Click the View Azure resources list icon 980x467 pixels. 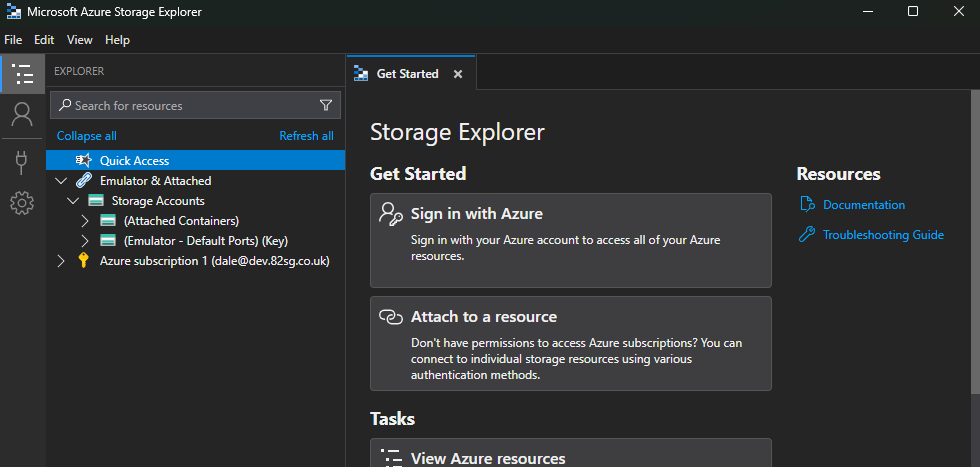391,458
